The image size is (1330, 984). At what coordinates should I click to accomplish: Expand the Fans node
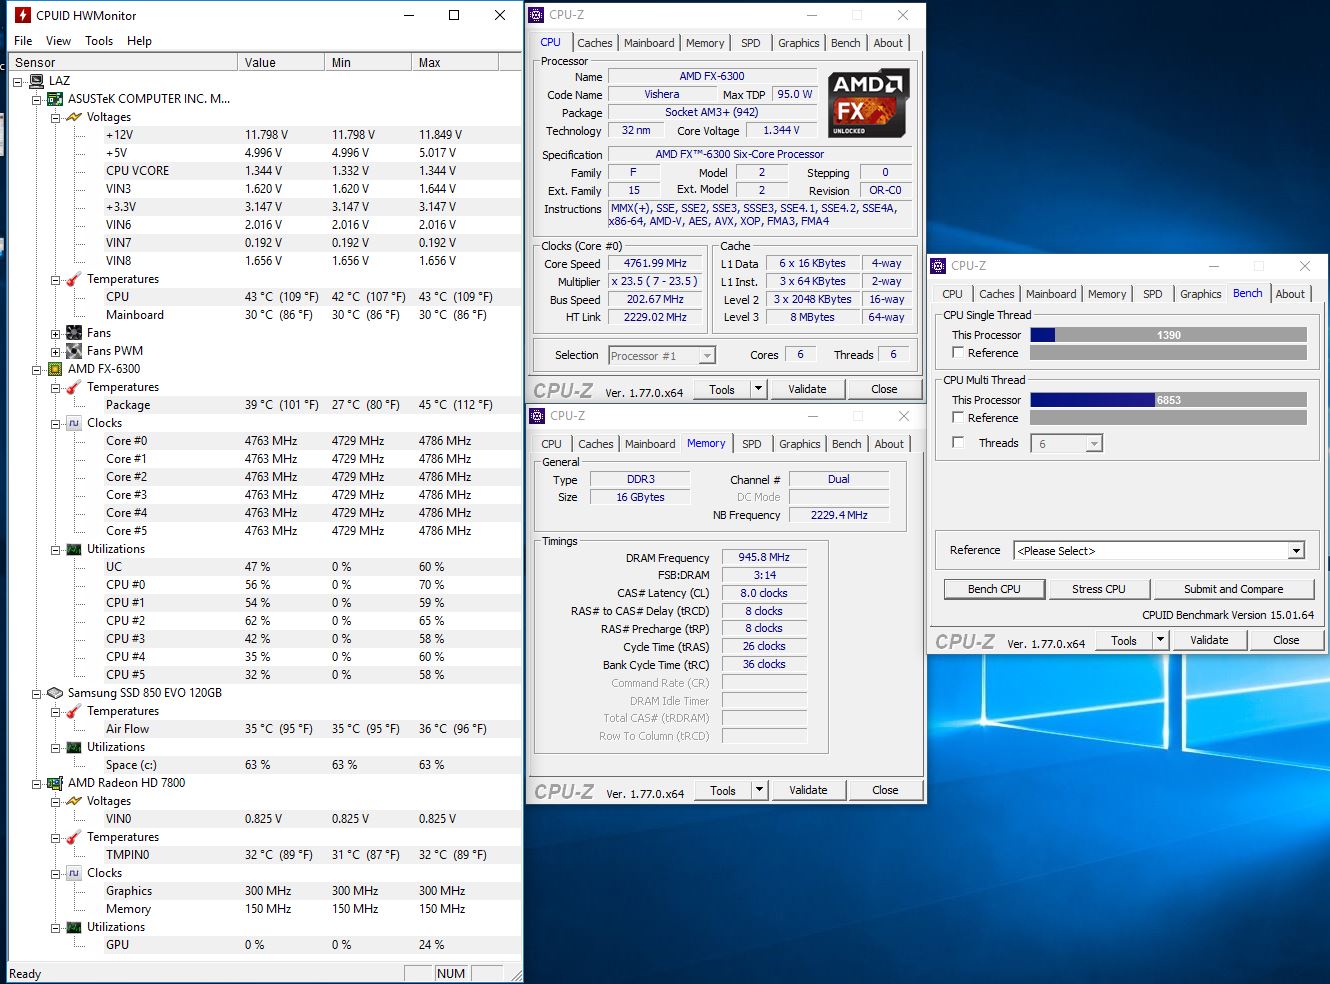[x=56, y=333]
